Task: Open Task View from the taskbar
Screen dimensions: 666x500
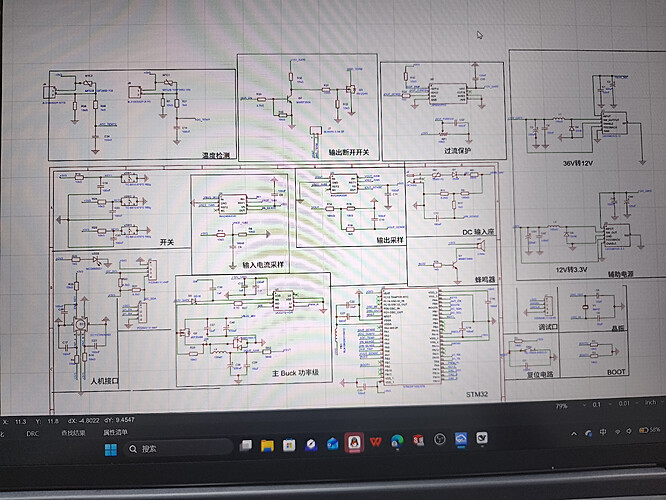Action: tap(246, 446)
